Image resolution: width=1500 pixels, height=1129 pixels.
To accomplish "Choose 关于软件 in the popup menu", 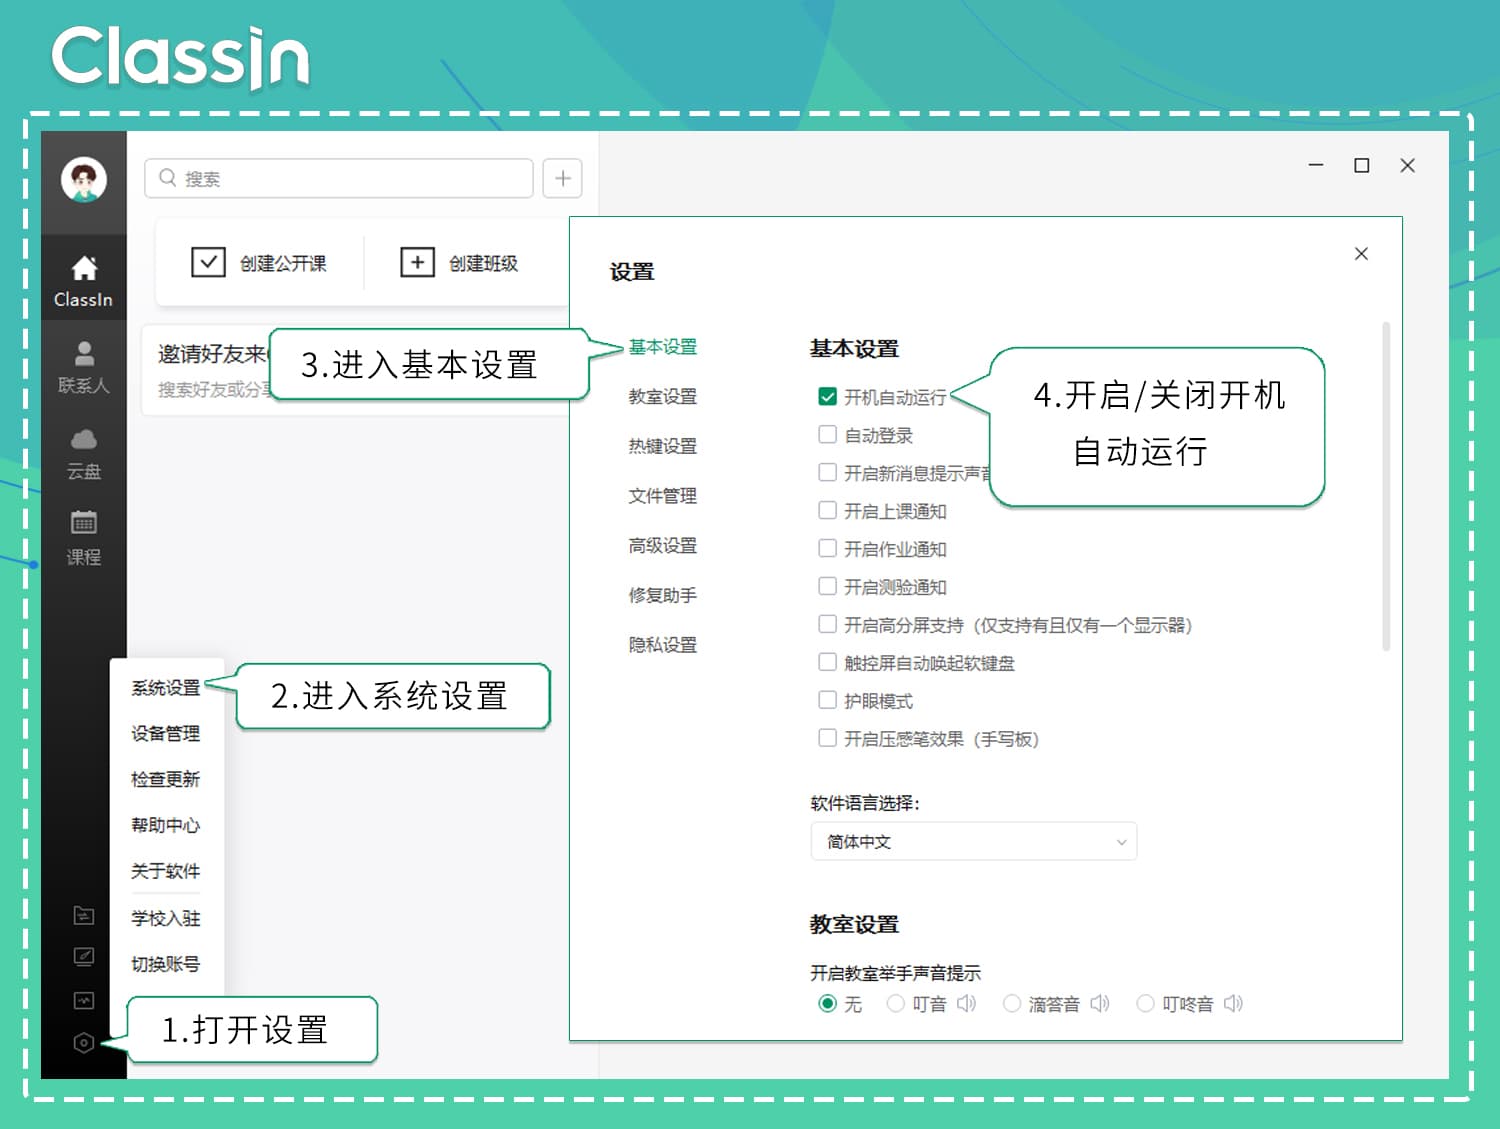I will (x=166, y=872).
